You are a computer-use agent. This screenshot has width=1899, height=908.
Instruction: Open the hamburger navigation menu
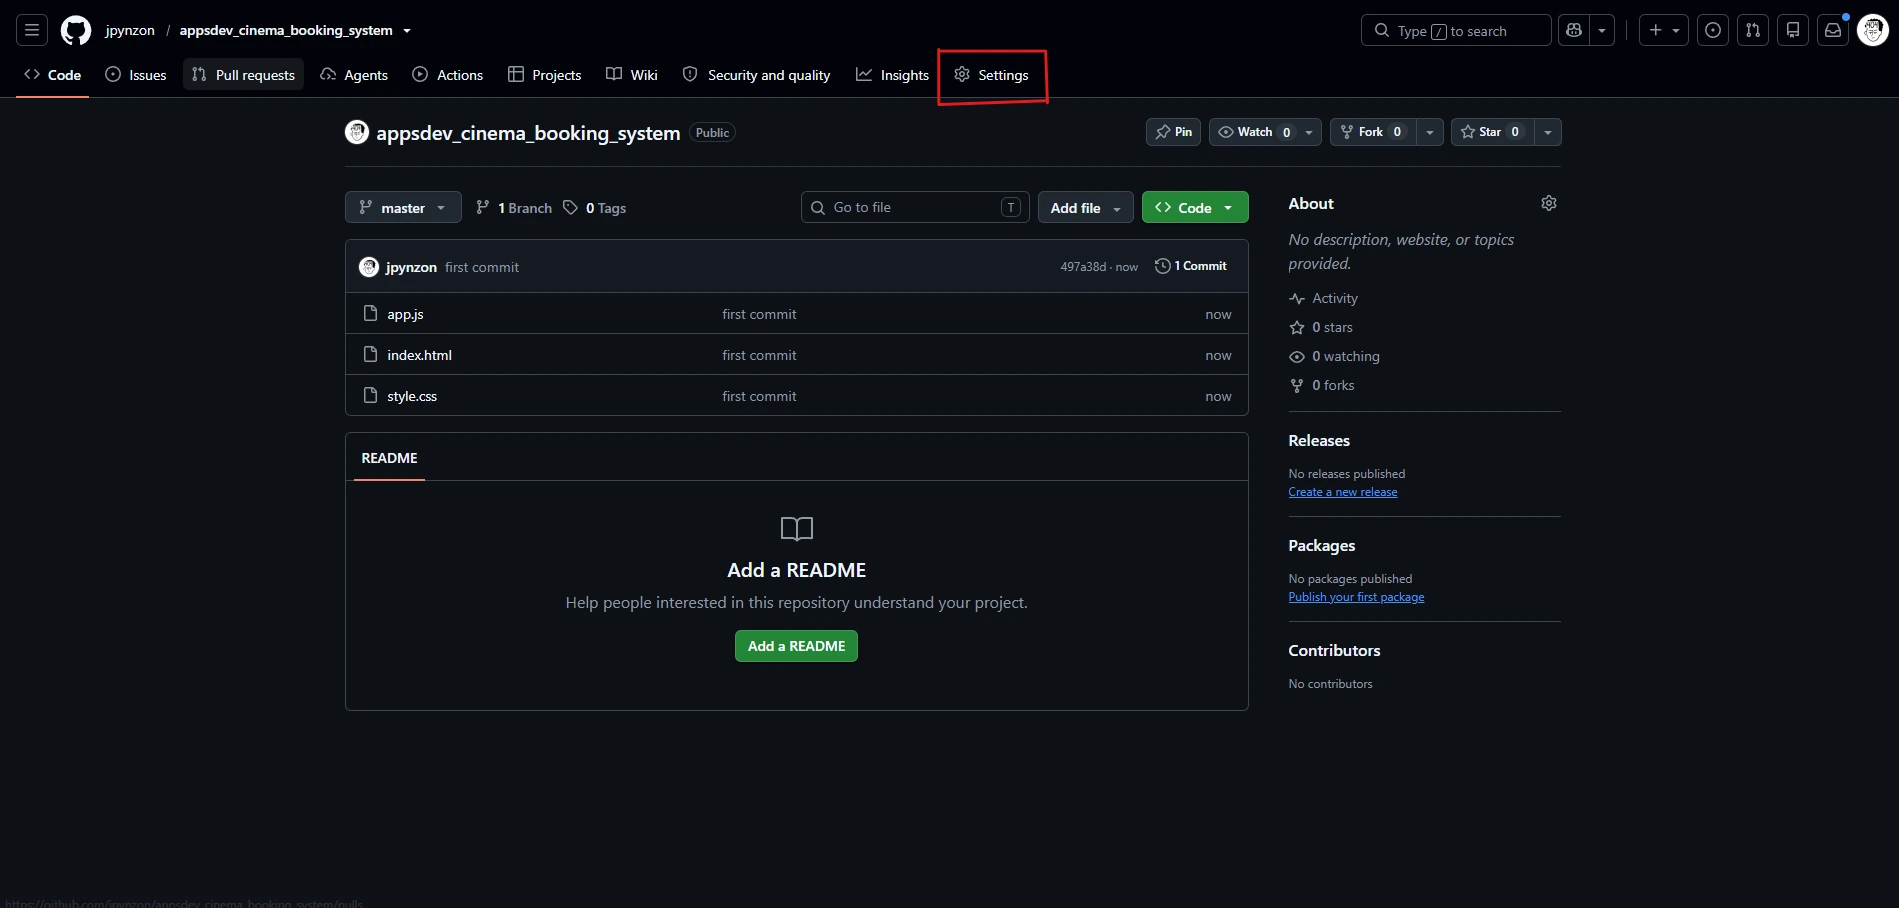(32, 31)
